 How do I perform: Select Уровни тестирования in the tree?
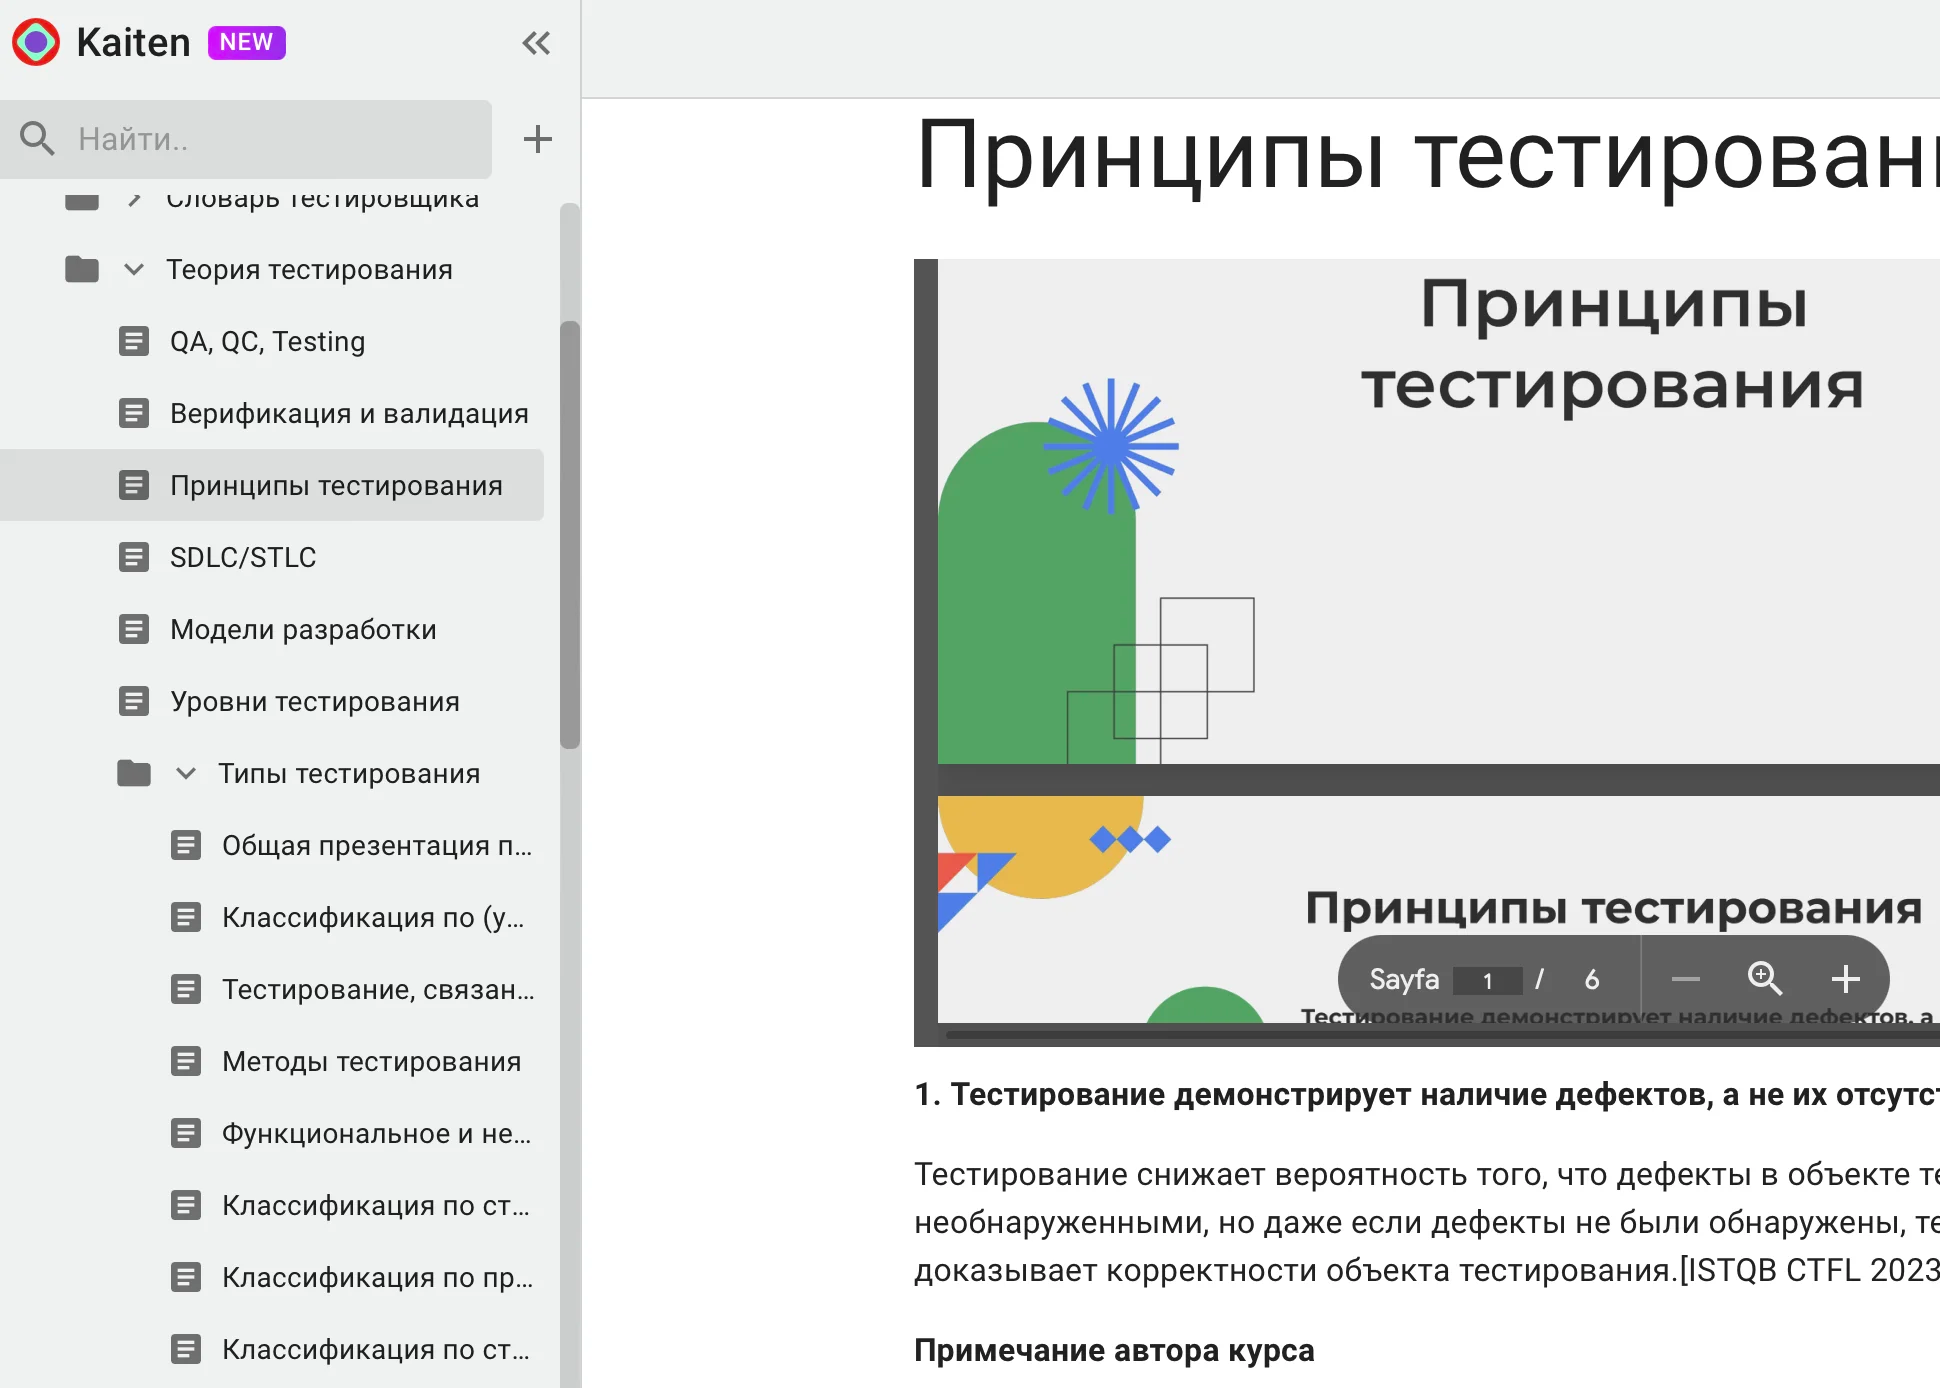pos(314,702)
